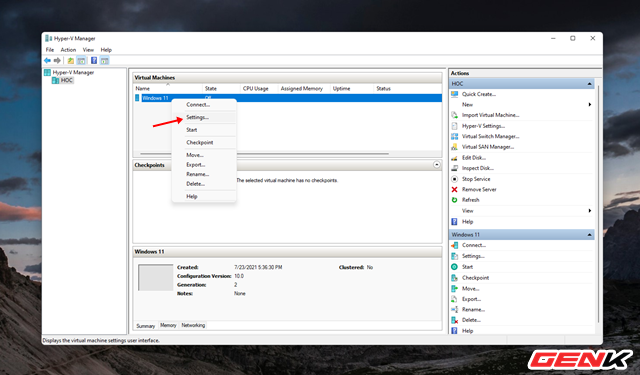Click Connect in Windows 11 actions pane
Screen dimensions: 640x375
coord(474,245)
